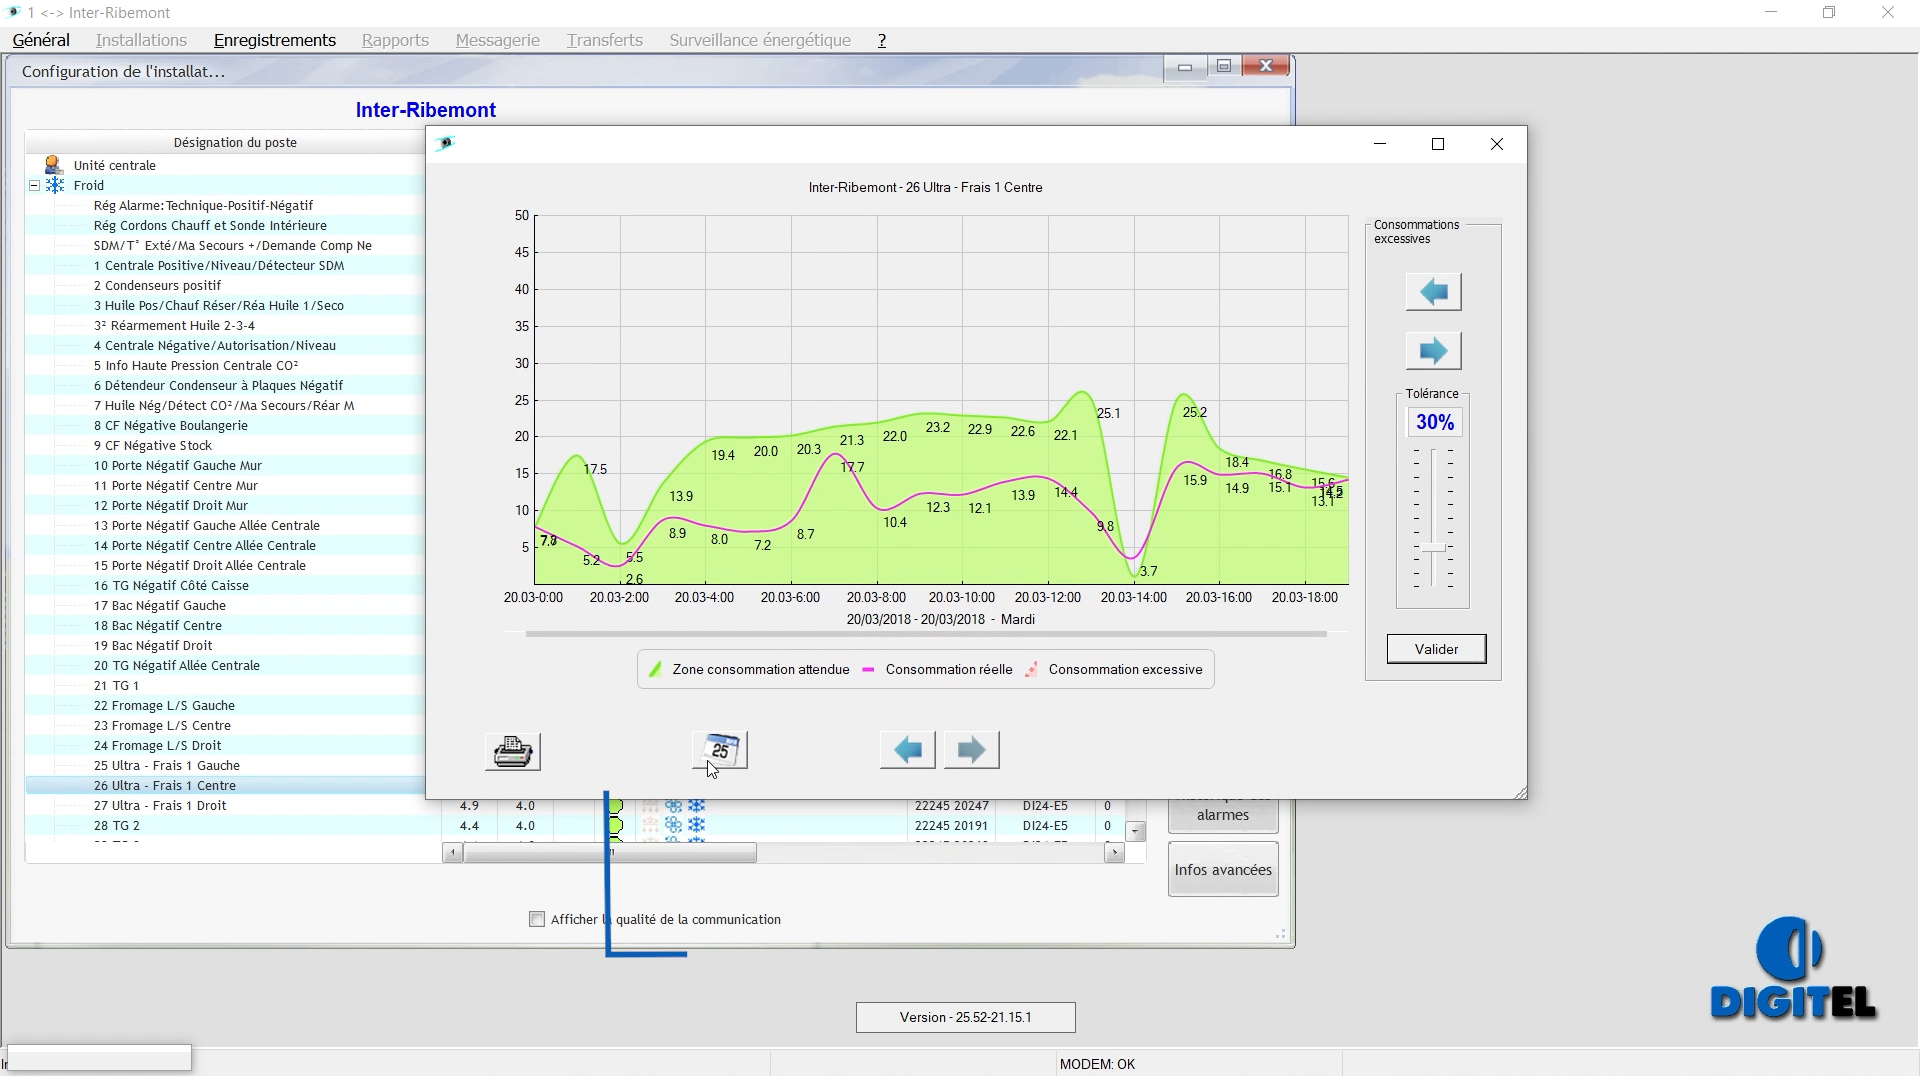Viewport: 1920px width, 1076px height.
Task: Click the Unité centrale icon
Action: coord(54,165)
